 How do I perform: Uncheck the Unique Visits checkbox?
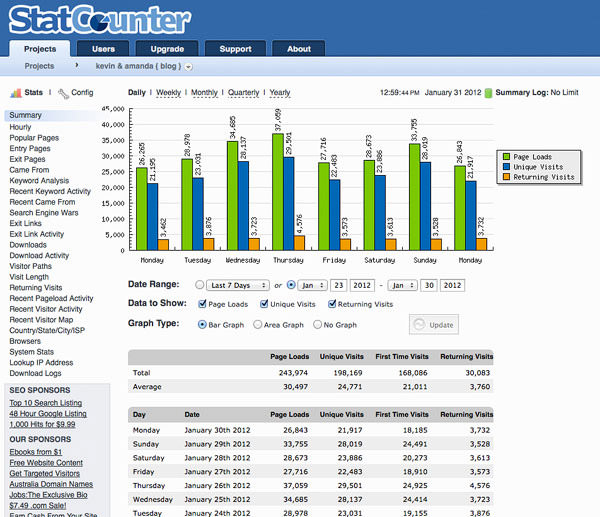coord(265,304)
